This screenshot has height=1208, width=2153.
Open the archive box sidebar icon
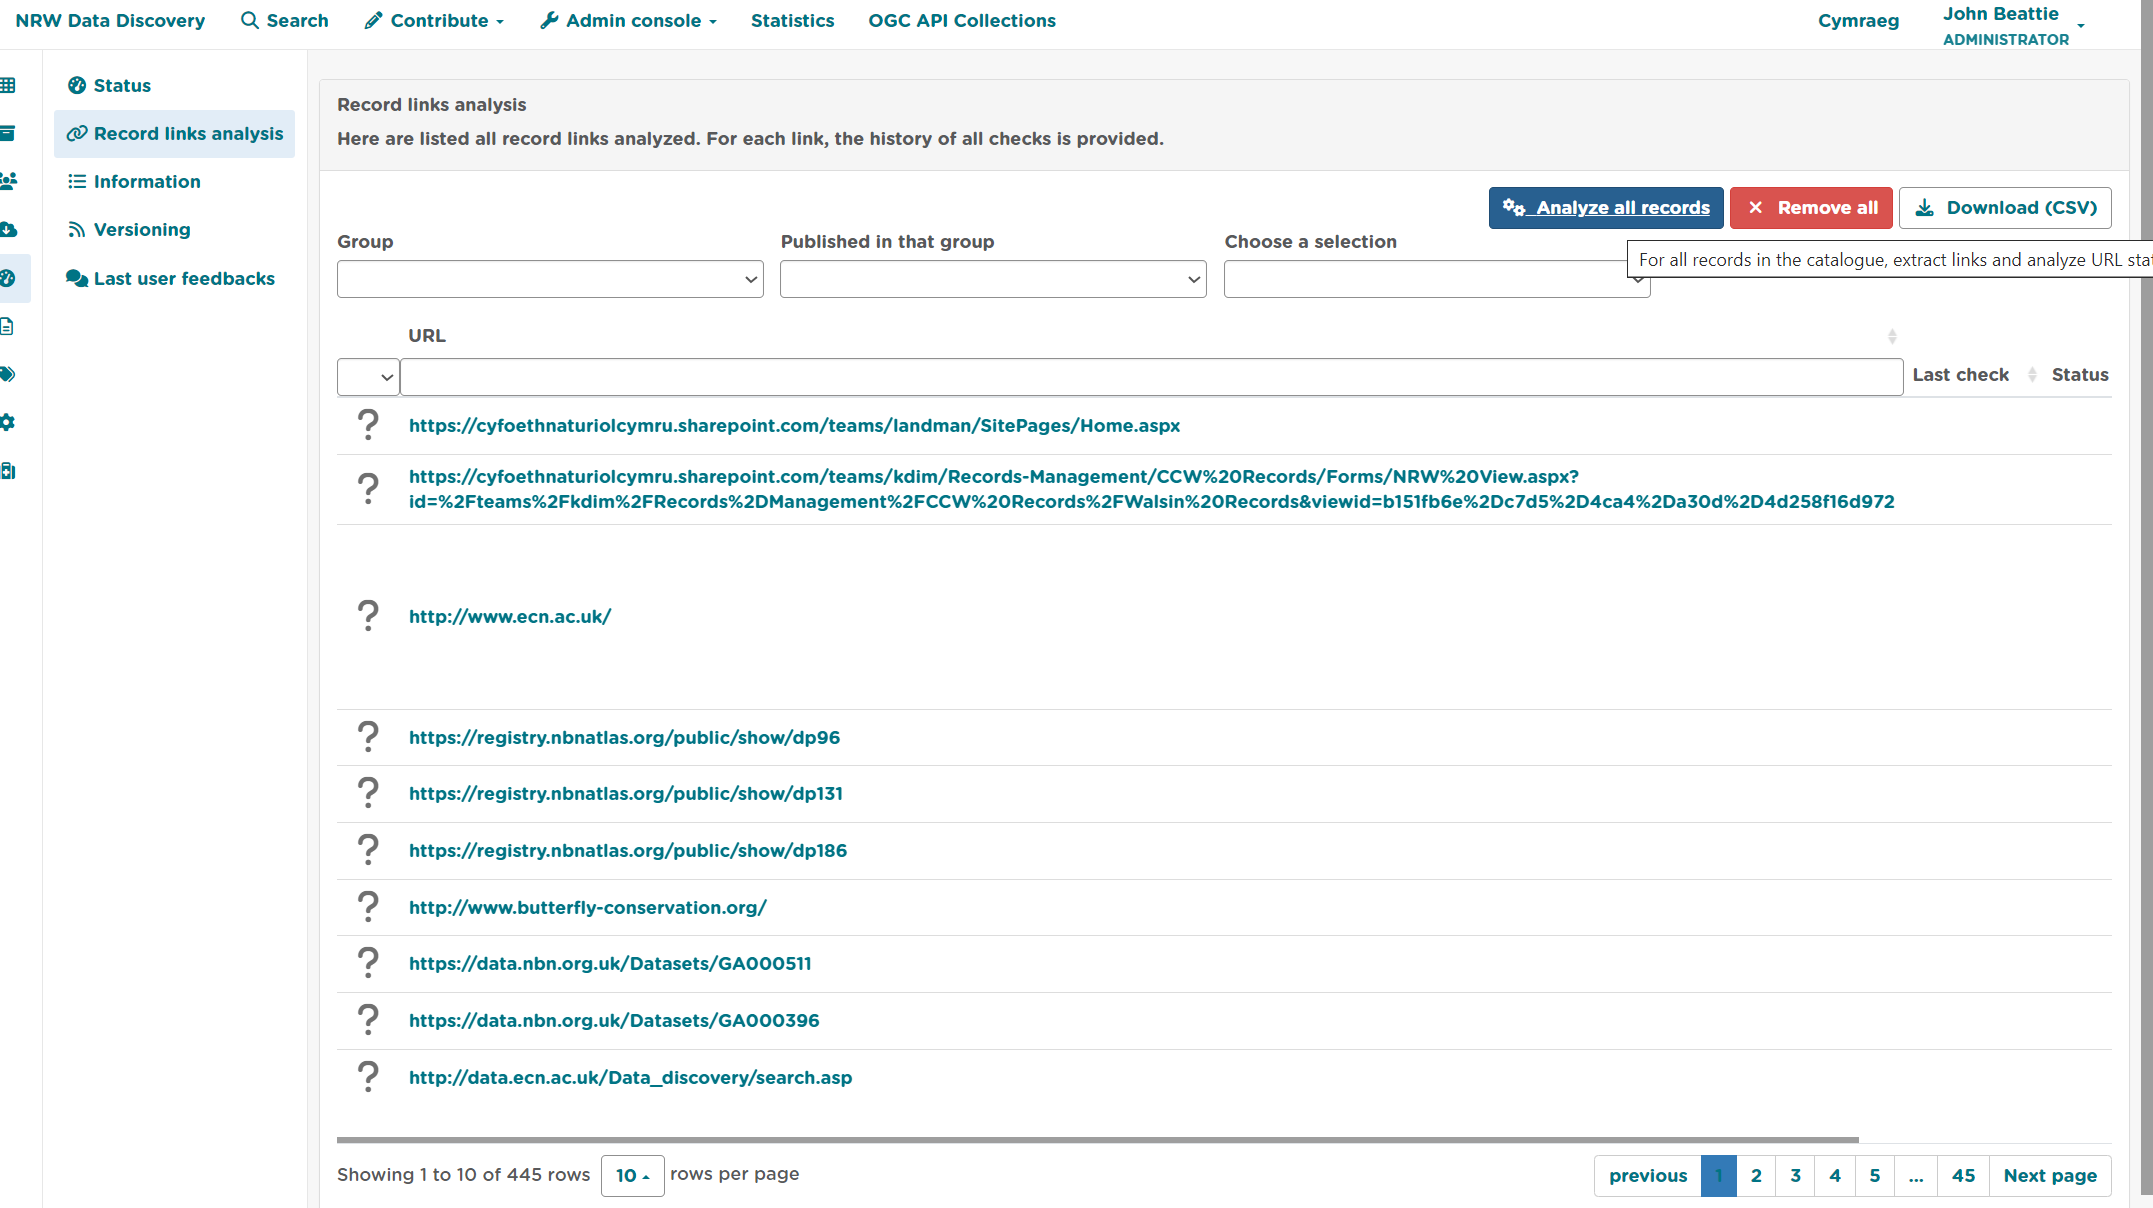coord(8,133)
